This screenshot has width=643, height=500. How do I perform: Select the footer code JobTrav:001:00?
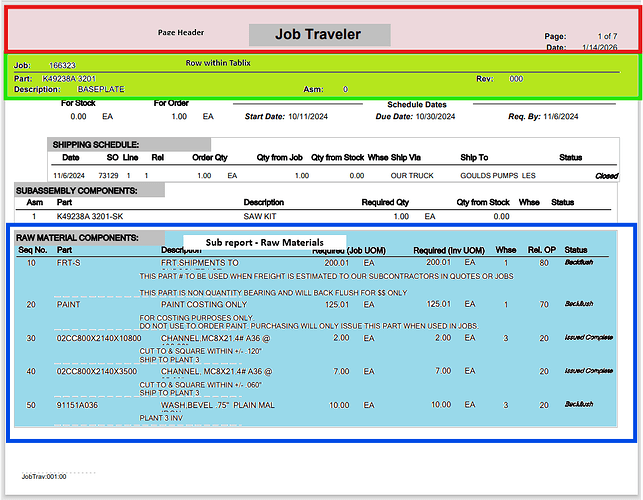[44, 477]
